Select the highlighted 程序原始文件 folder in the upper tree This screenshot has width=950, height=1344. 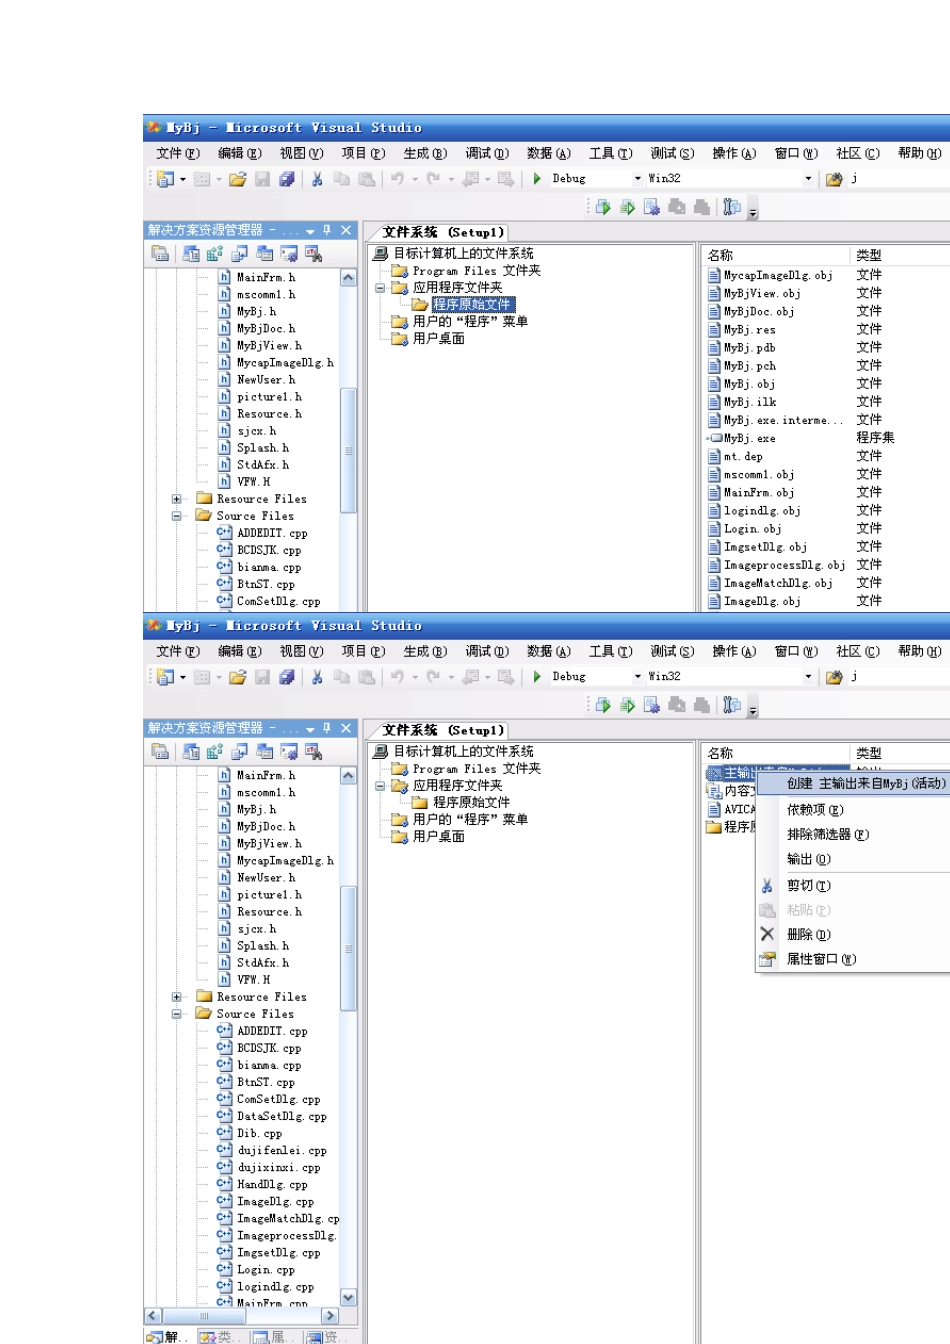(473, 304)
